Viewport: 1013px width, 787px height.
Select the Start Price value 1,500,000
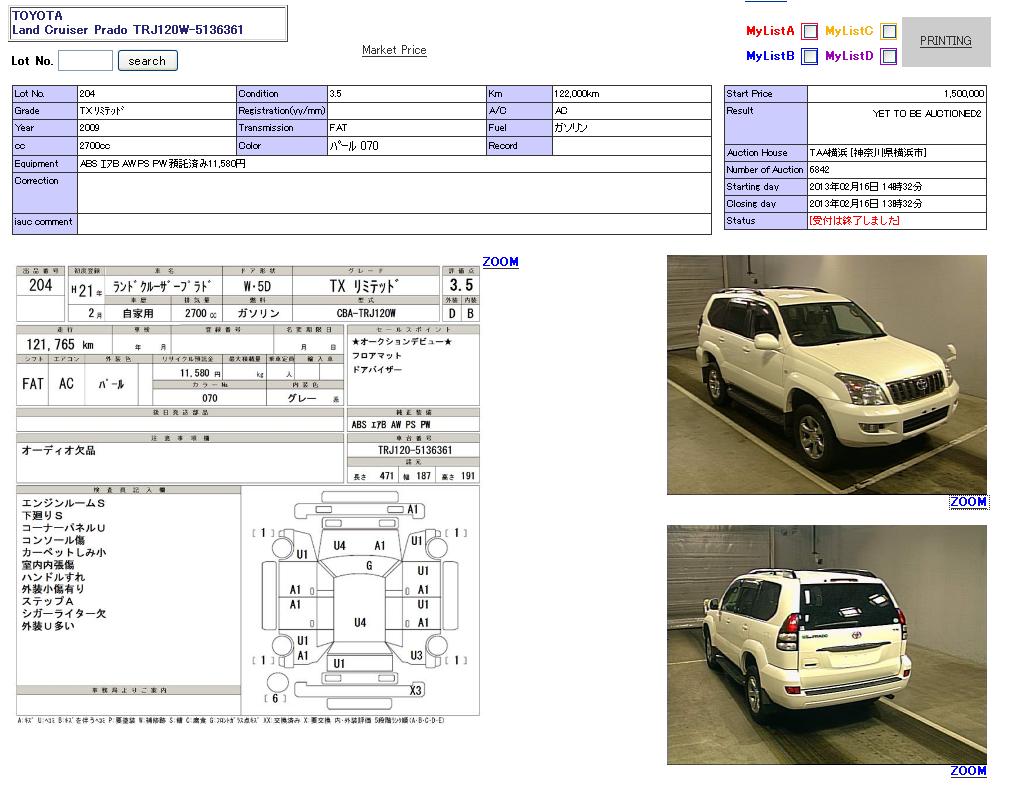963,94
